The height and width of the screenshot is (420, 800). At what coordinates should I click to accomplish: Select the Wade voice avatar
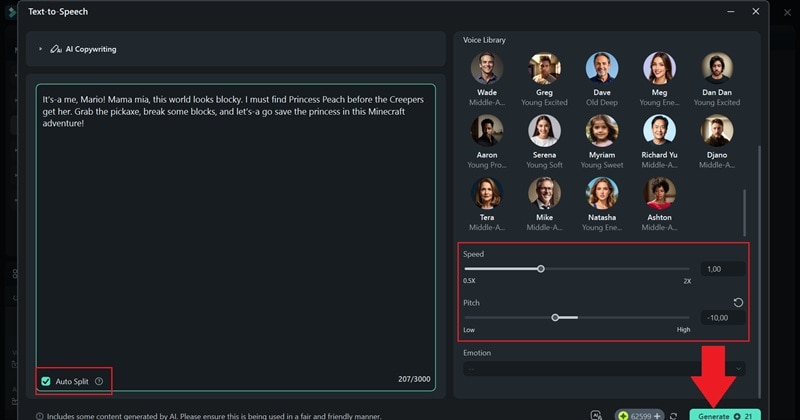(487, 69)
